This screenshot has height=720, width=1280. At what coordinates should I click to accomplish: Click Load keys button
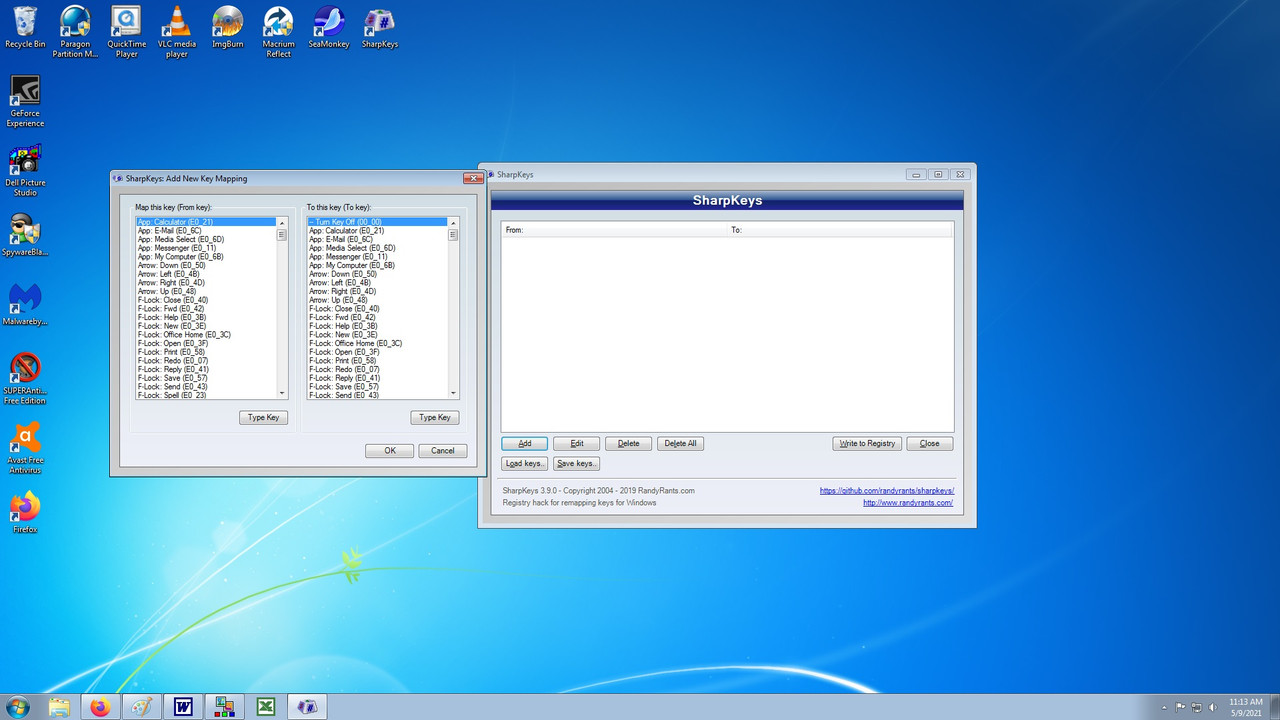[525, 464]
